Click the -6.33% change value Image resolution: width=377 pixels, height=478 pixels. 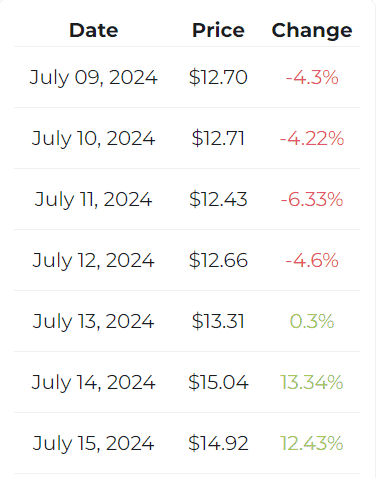(312, 199)
